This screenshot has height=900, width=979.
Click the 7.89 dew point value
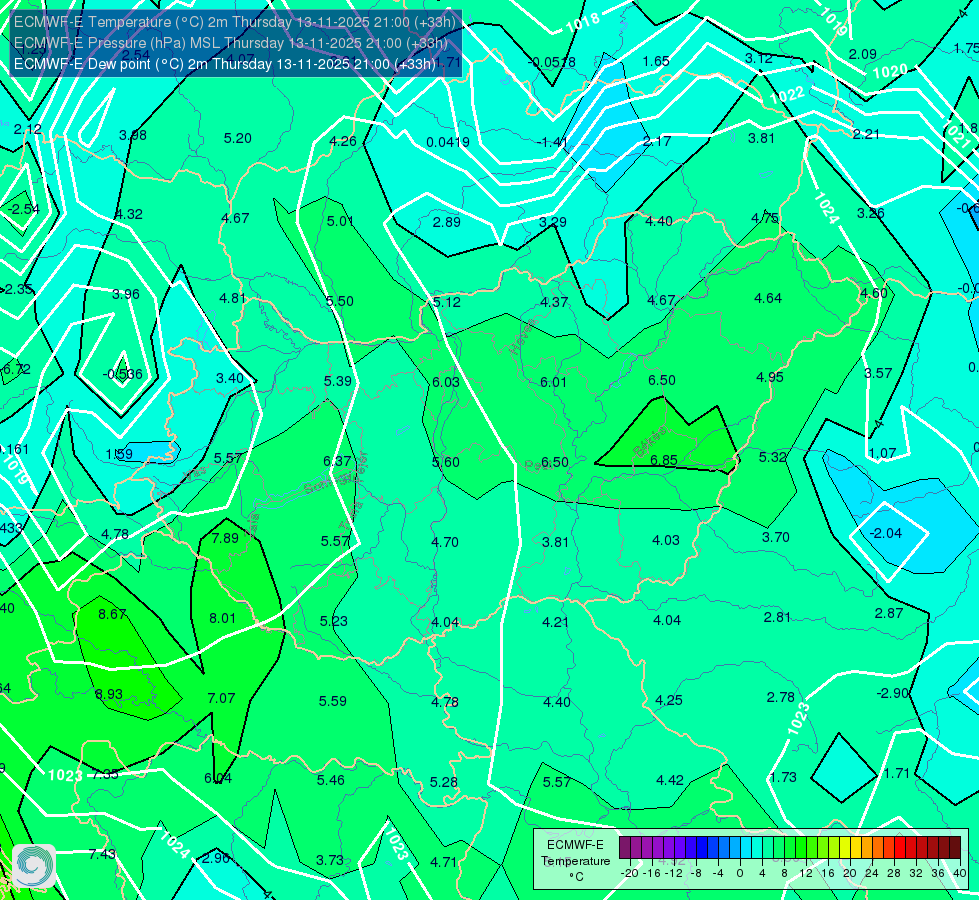point(225,538)
